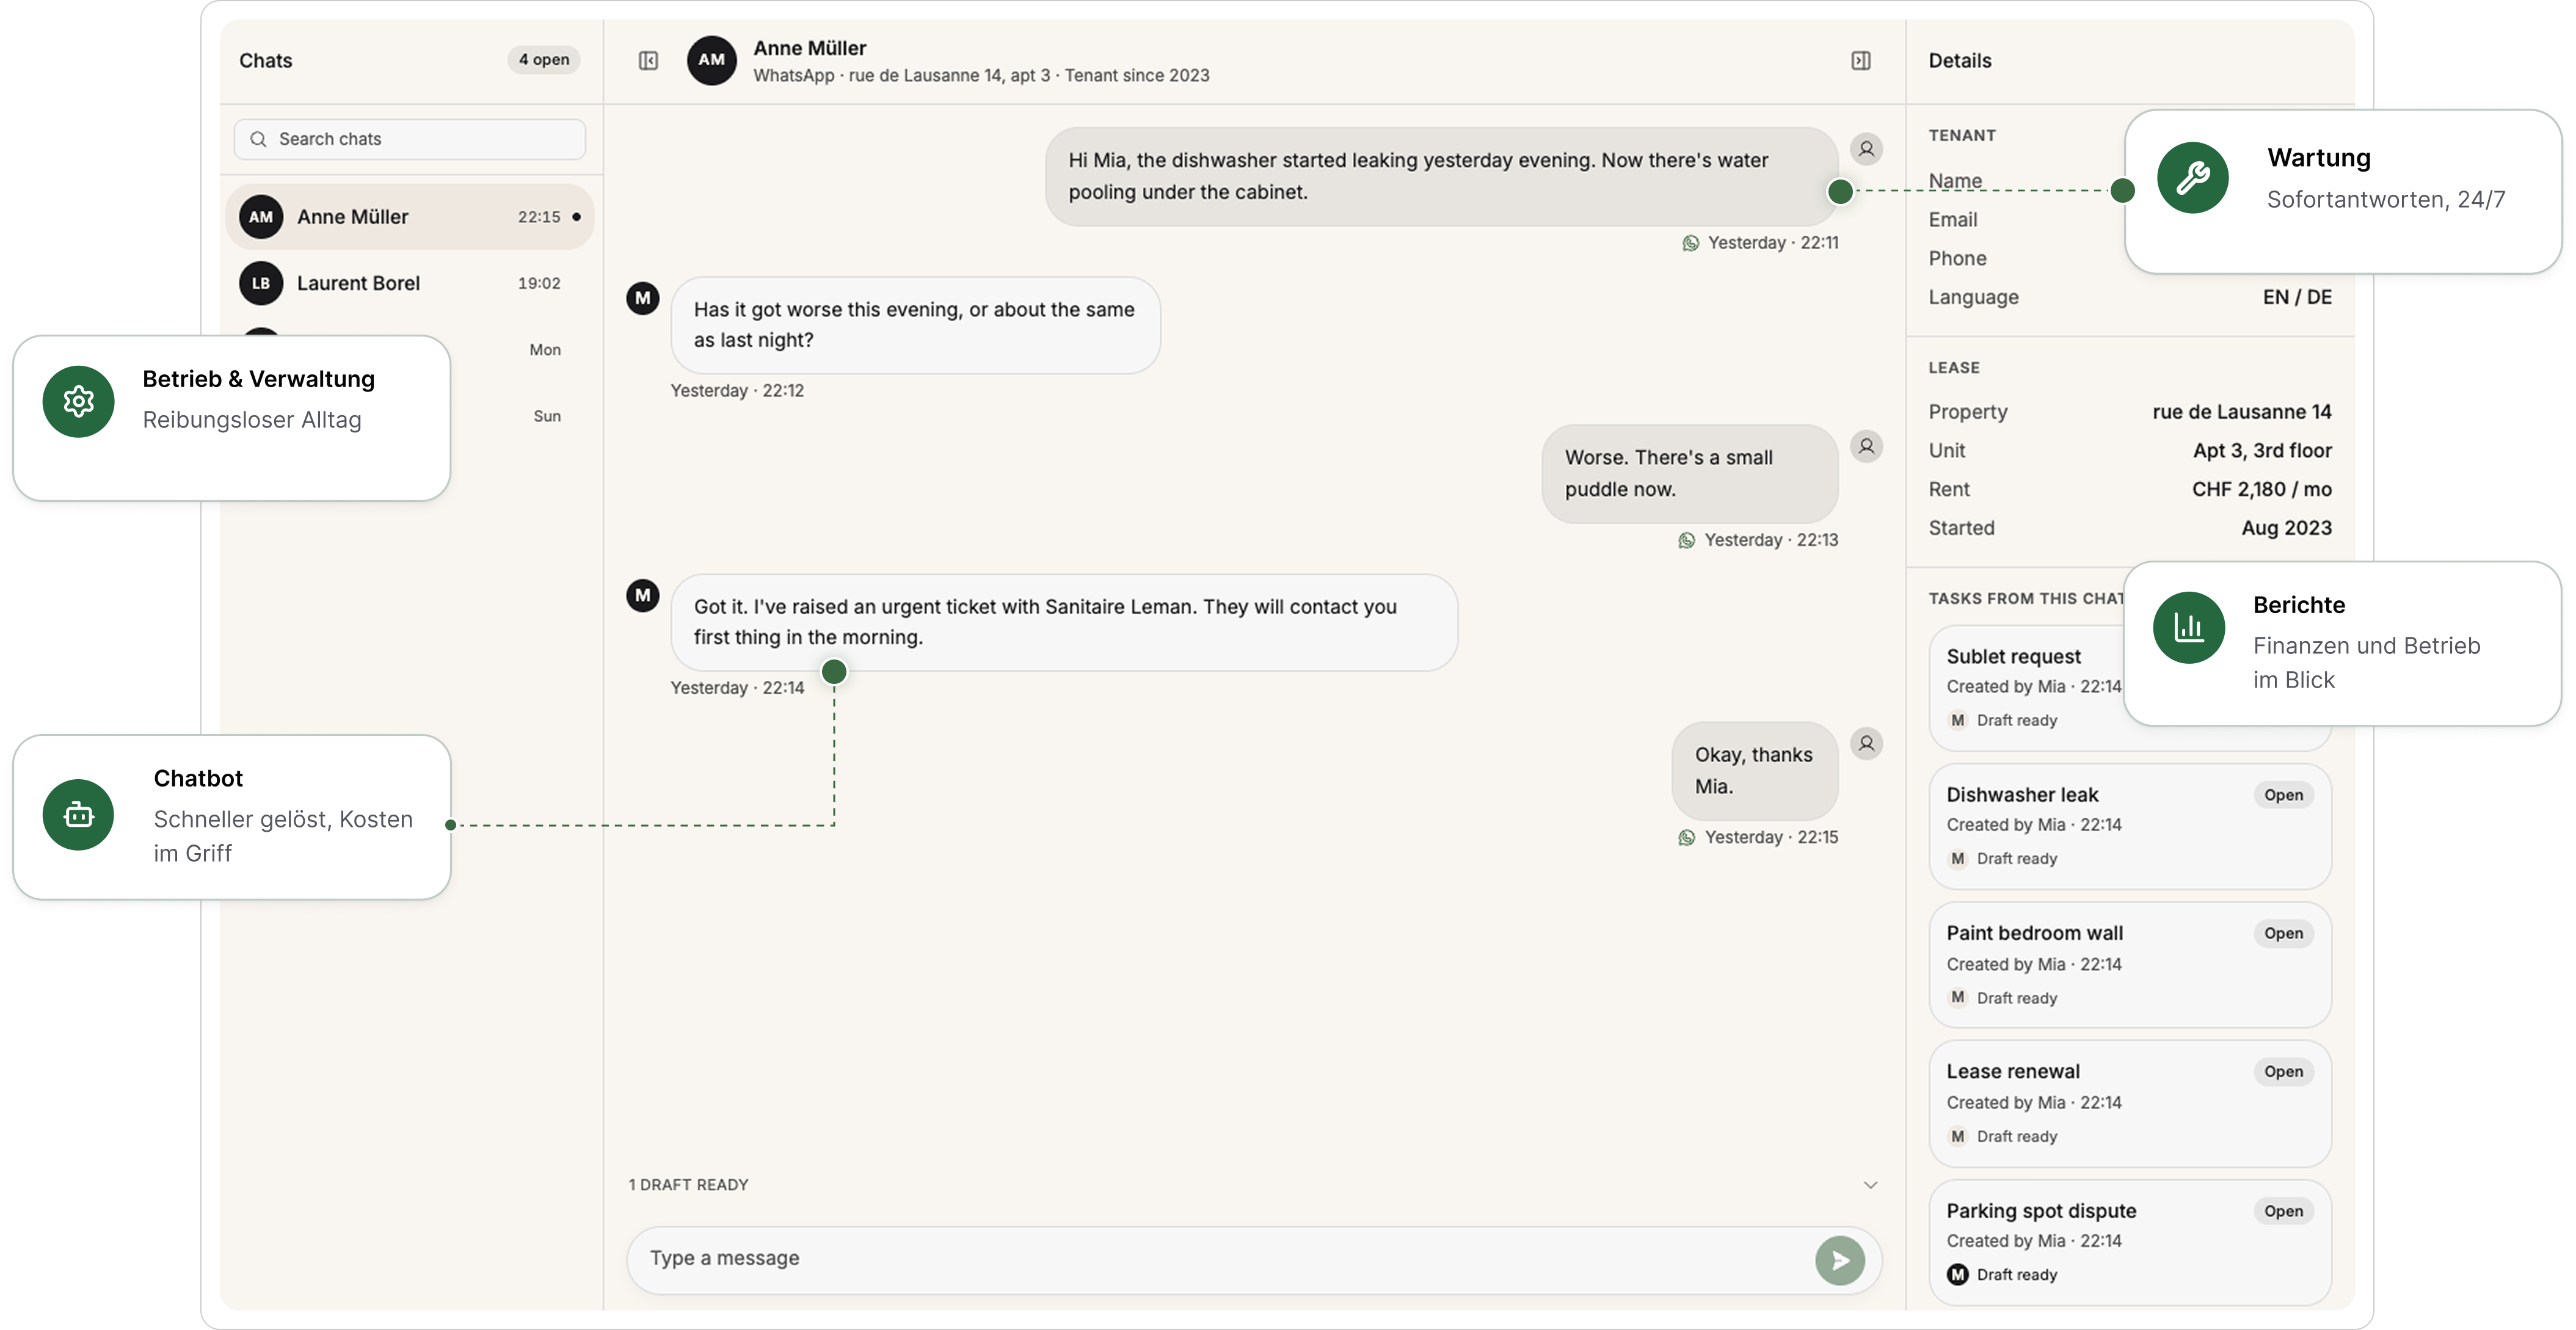Click the 'Has it got worse this evening' message
This screenshot has width=2576, height=1330.
coord(915,325)
